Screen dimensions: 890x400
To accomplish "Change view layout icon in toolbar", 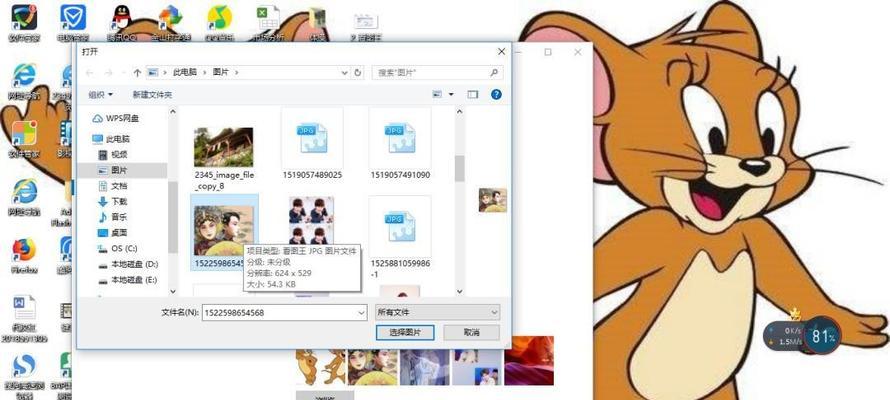I will 437,94.
